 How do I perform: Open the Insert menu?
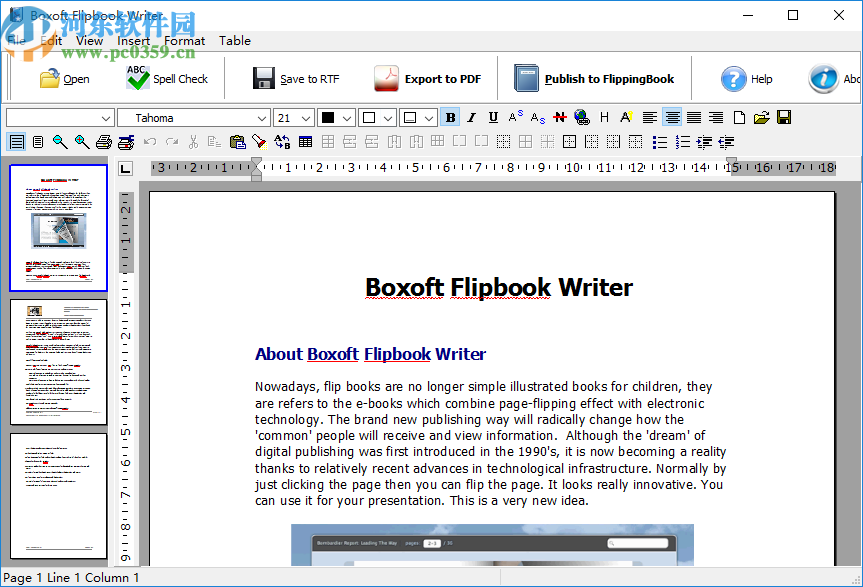(133, 41)
